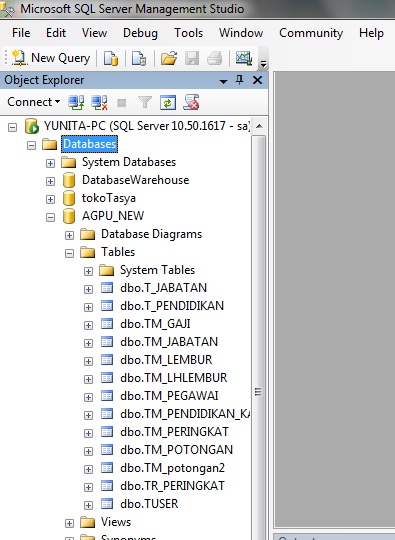Expand the dbo.T_JABATAN table
The width and height of the screenshot is (395, 540).
[88, 289]
